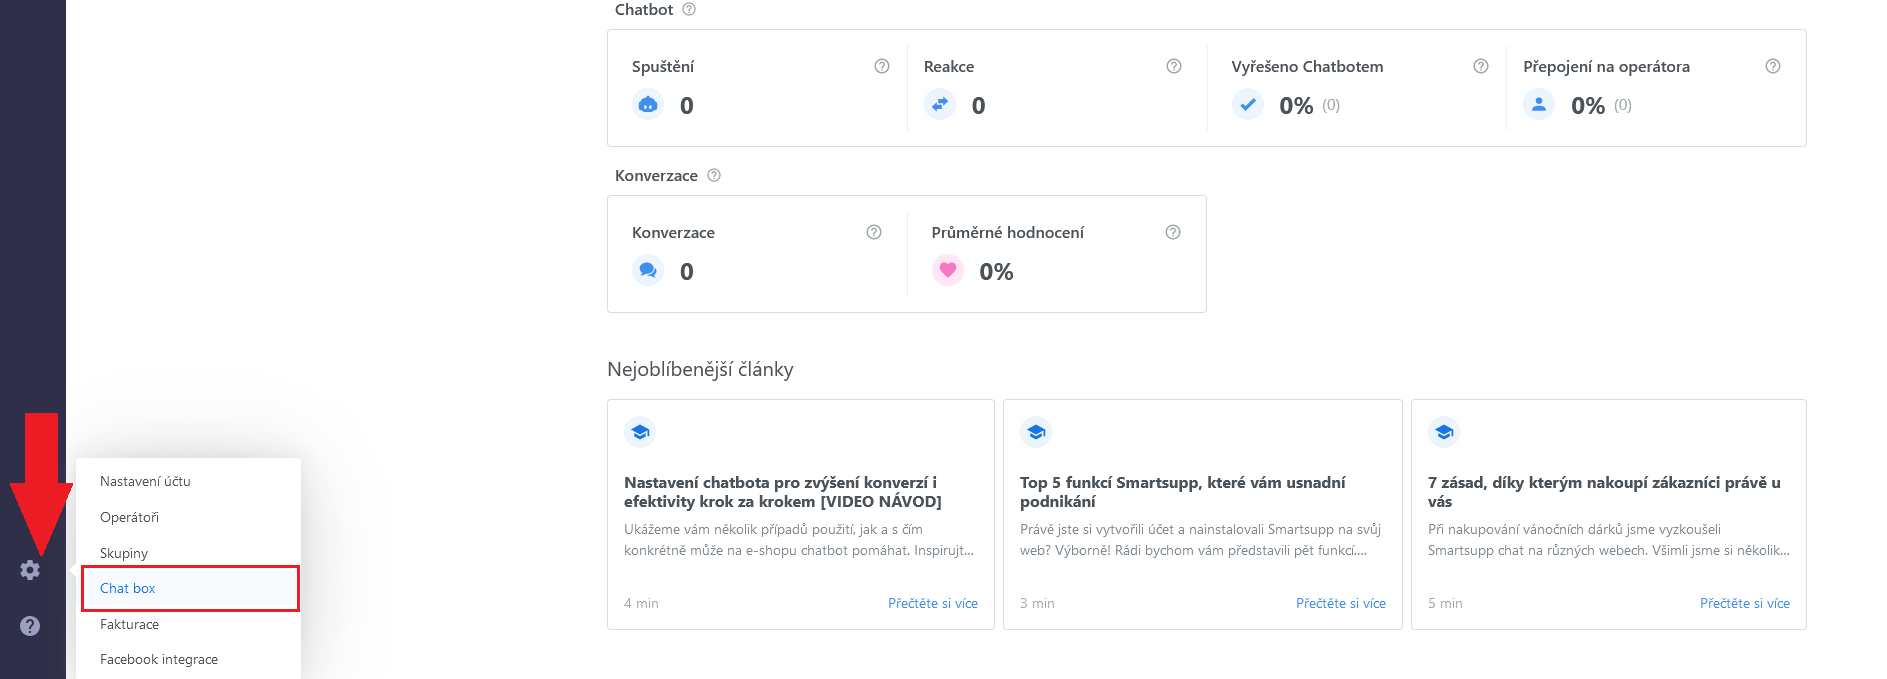Screen dimensions: 1887x679
Task: Click help icon beside Konverzace section heading
Action: pos(713,175)
